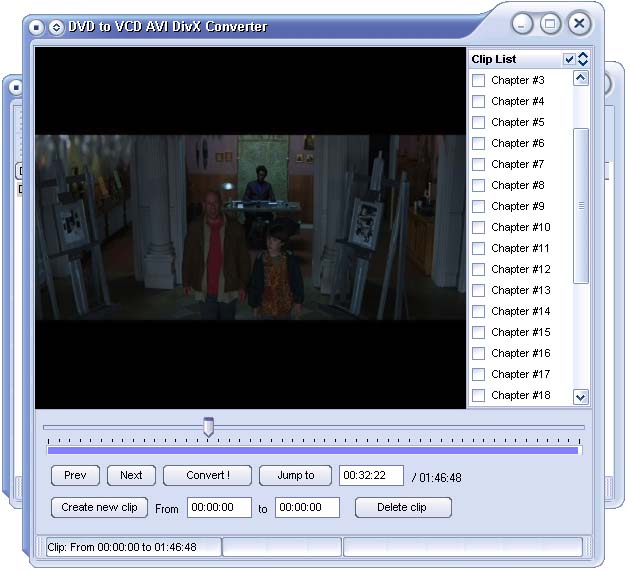This screenshot has width=630, height=571.
Task: Click the total duration text / 01:46:48
Action: click(437, 478)
